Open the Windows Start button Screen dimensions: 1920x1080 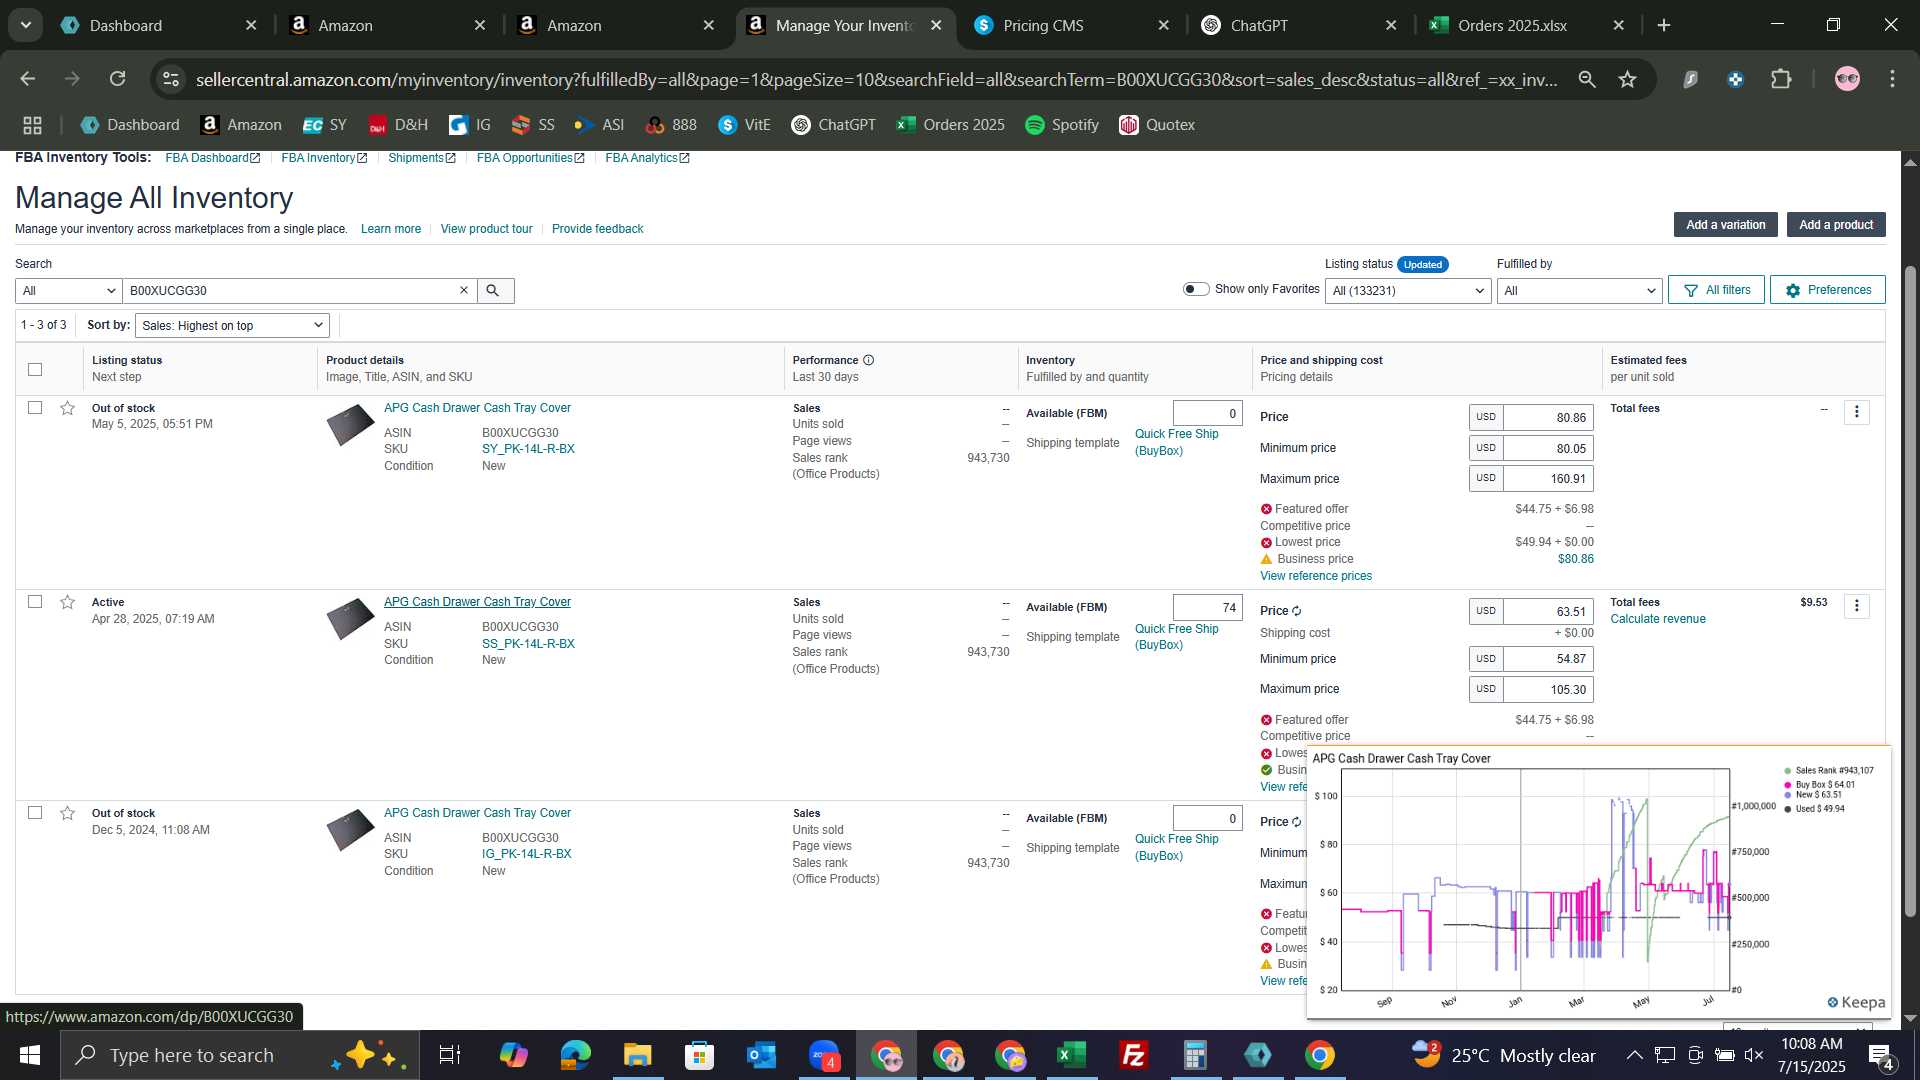coord(29,1055)
